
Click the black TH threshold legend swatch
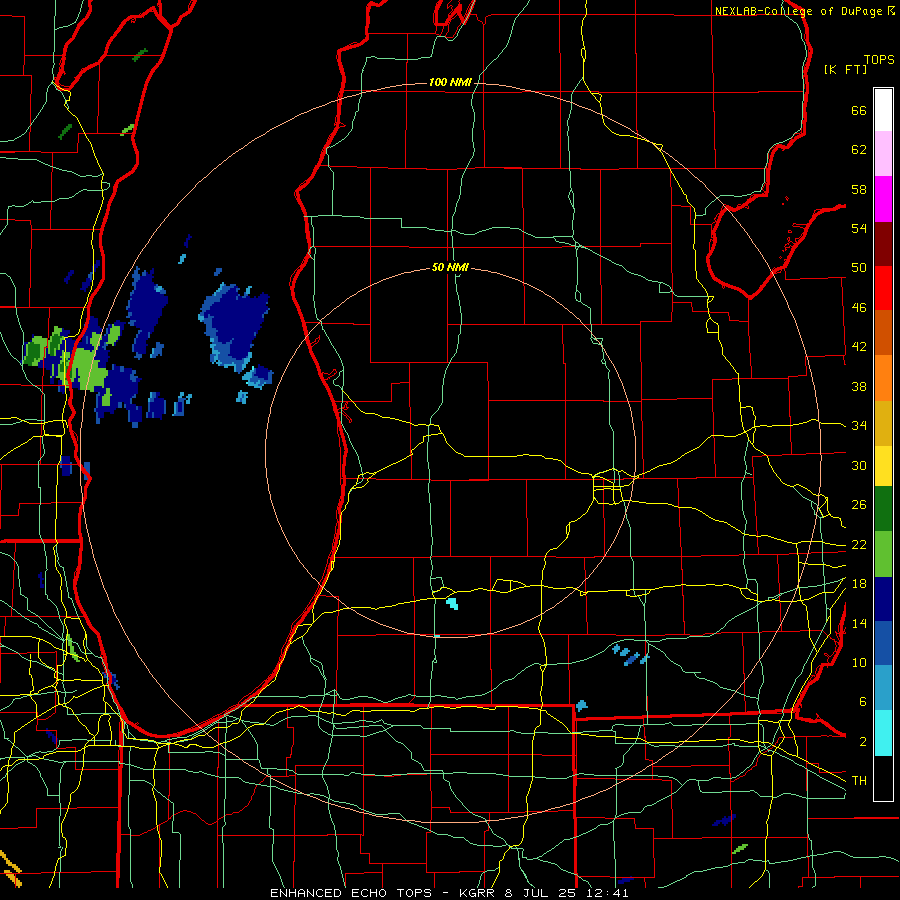point(883,778)
